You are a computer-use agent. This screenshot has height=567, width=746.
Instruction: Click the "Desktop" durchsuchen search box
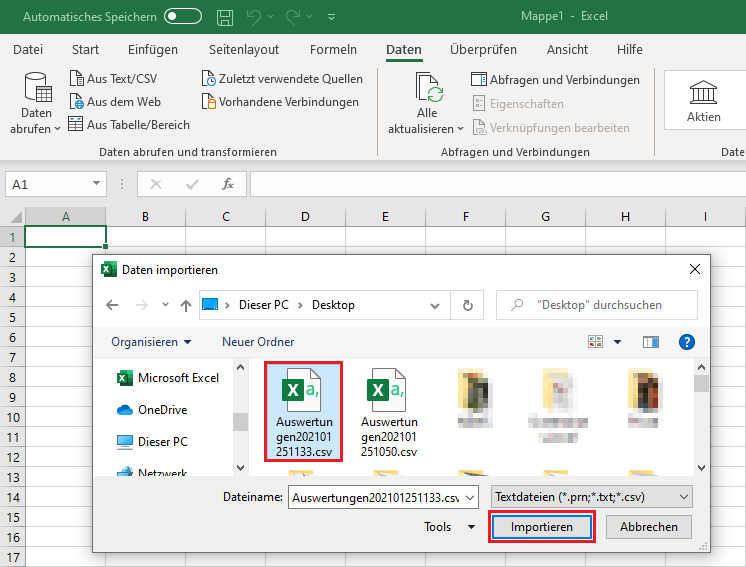coord(597,305)
